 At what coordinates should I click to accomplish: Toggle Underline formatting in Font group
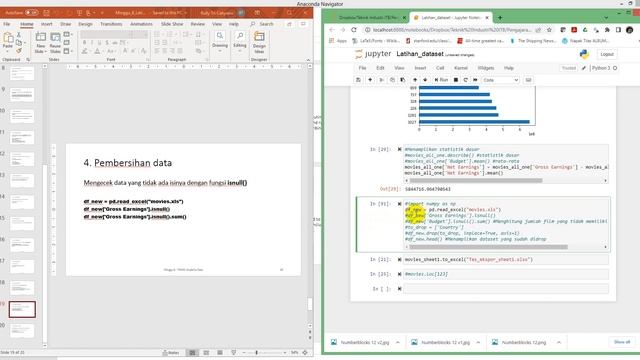click(x=99, y=42)
